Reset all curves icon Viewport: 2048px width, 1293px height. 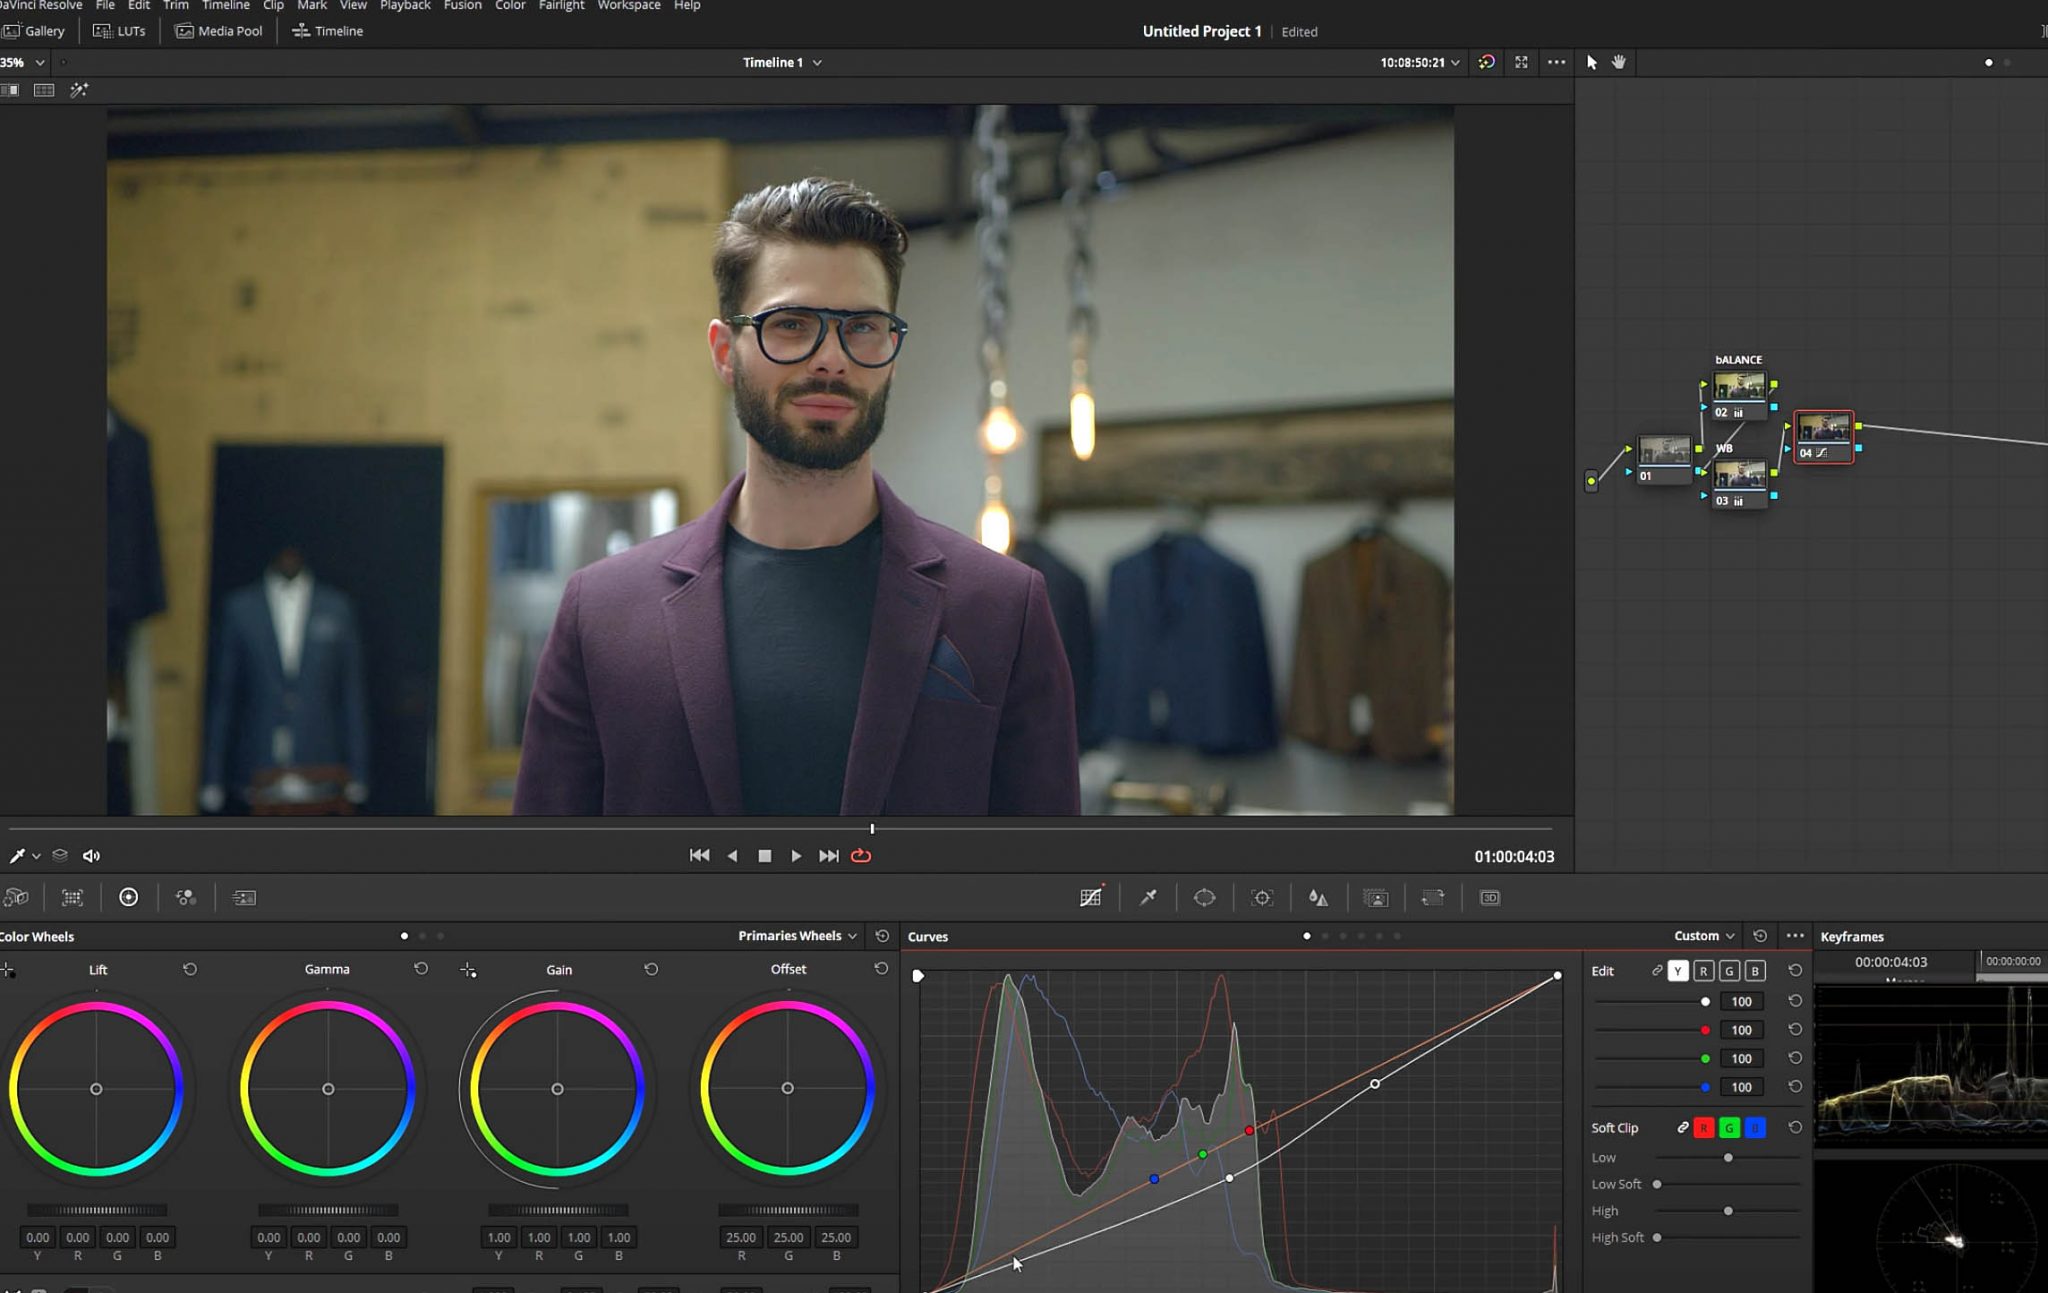(1760, 936)
